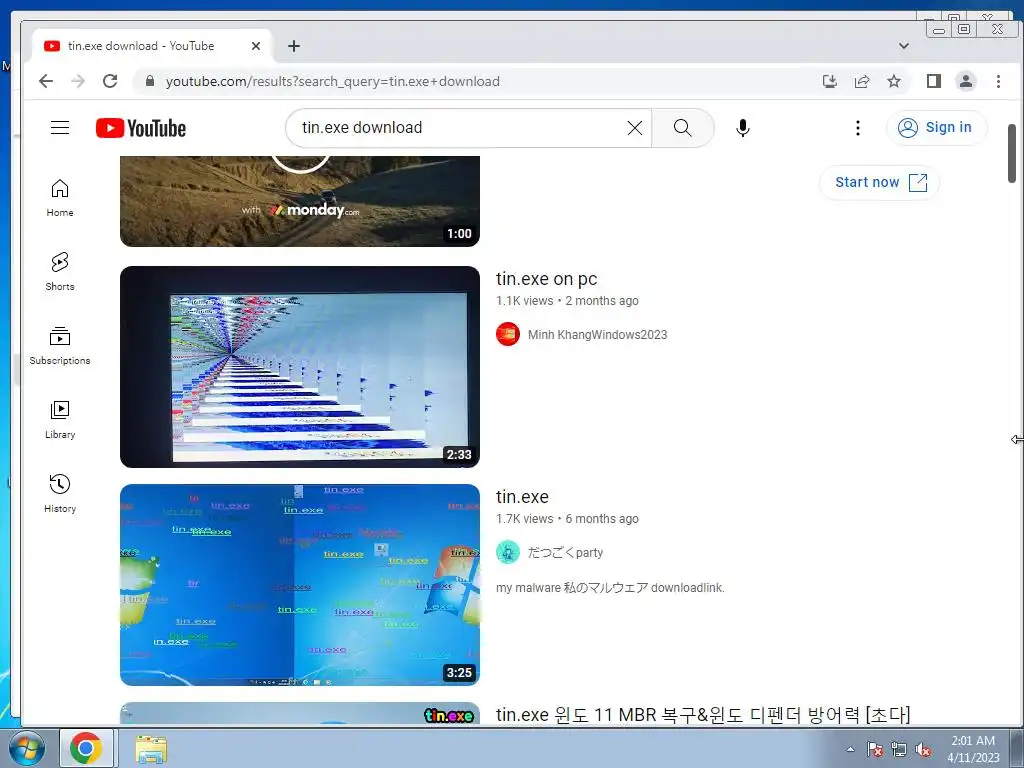Click browser Back arrow
Image resolution: width=1024 pixels, height=768 pixels.
pyautogui.click(x=46, y=81)
